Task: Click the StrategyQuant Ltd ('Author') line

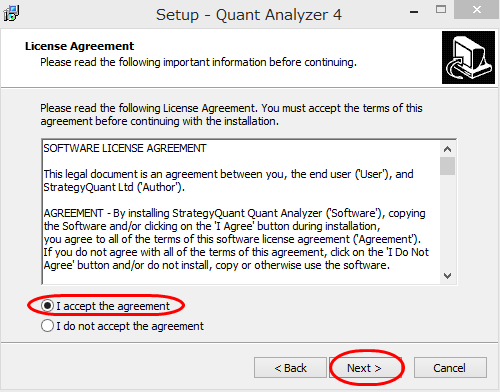Action: click(114, 187)
